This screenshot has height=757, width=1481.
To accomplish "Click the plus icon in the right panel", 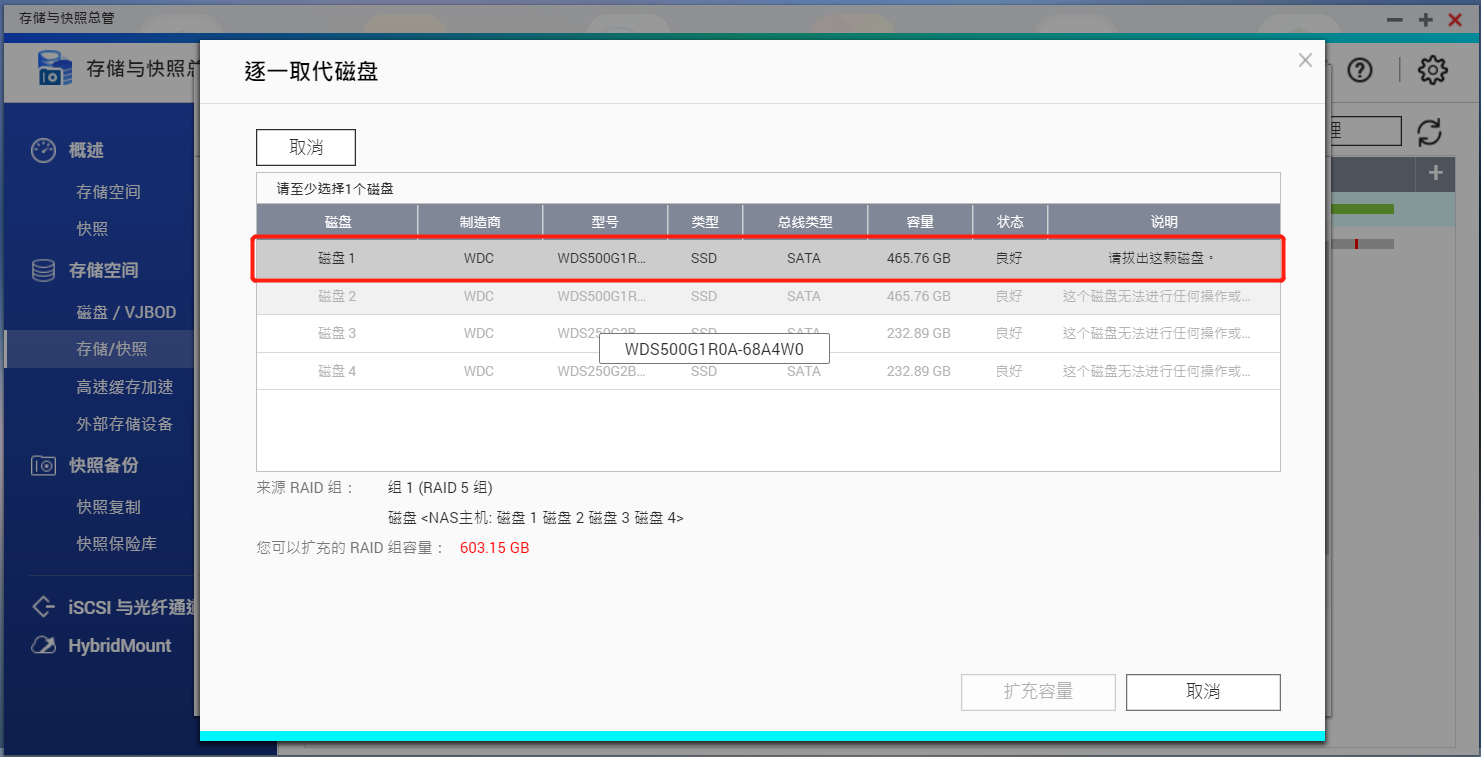I will coord(1436,173).
